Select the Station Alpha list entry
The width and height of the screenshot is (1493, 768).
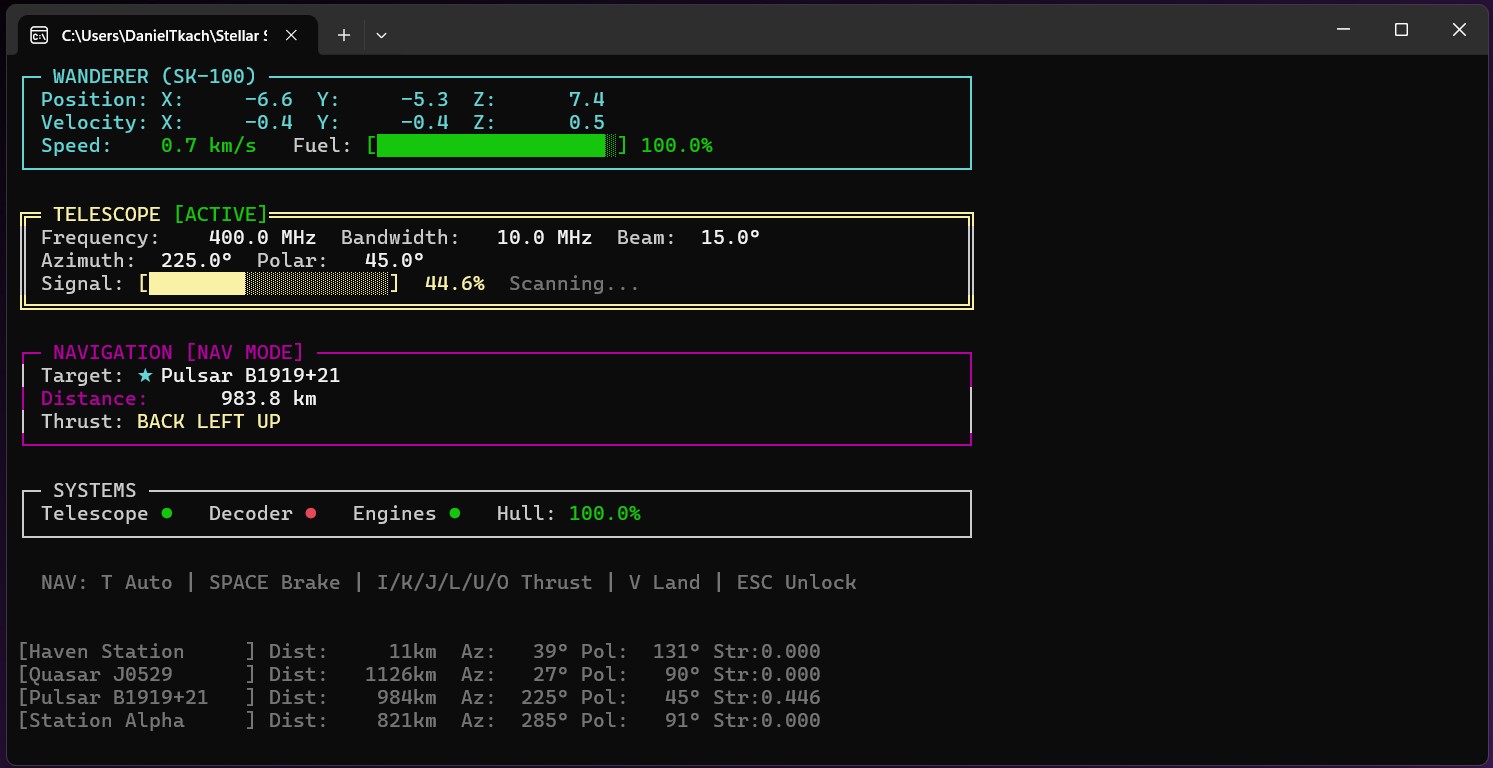coord(419,721)
